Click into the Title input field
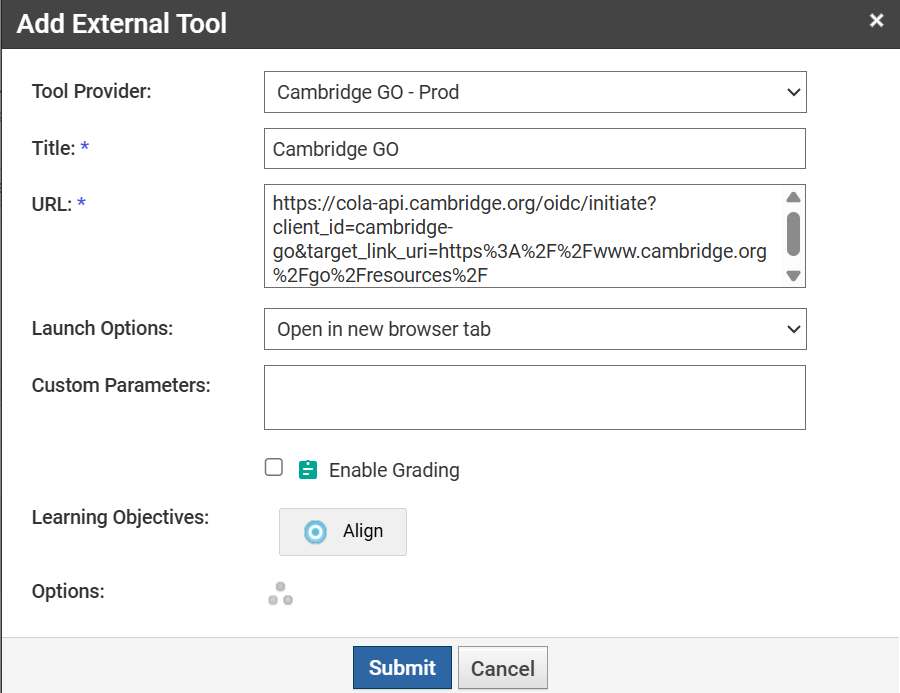 point(535,149)
